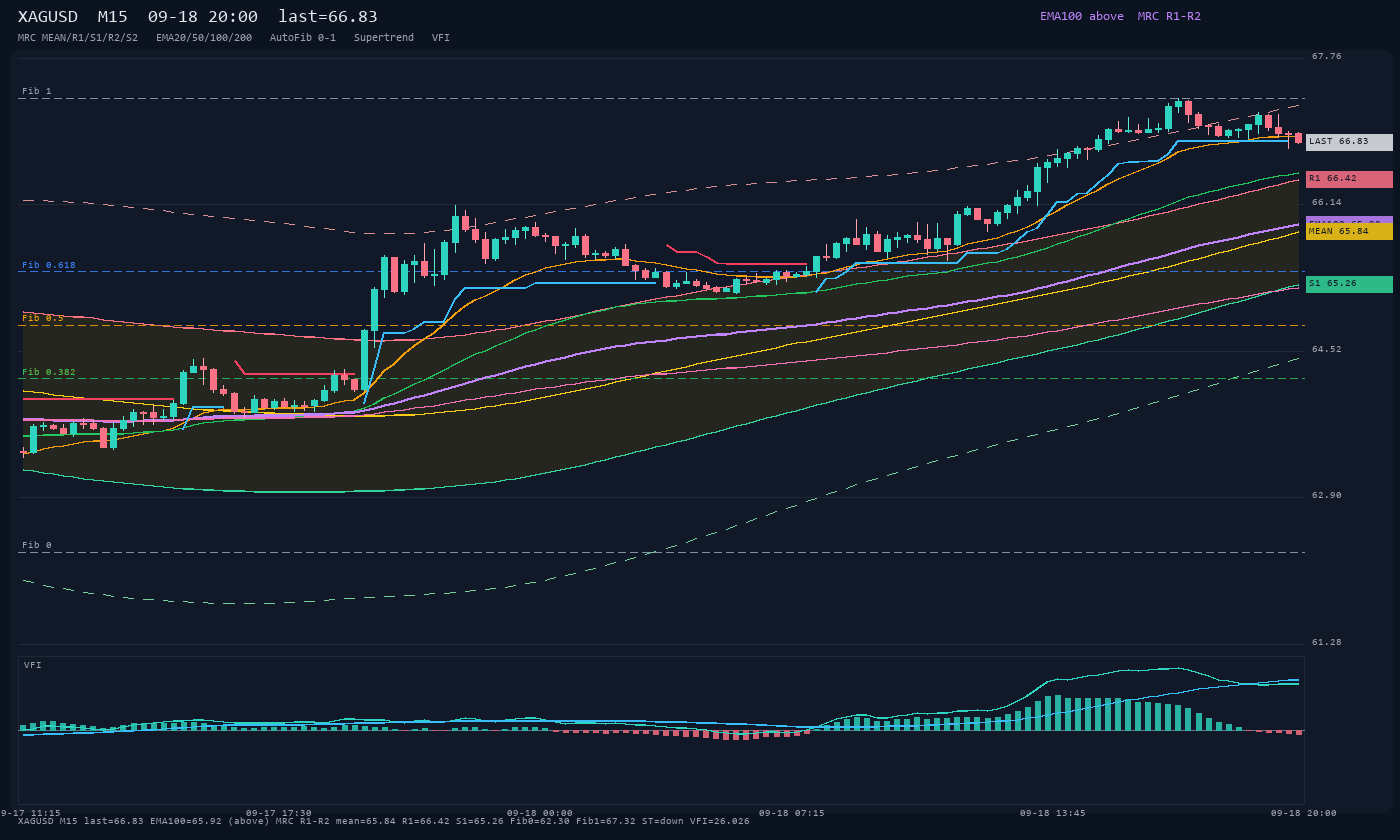
Task: Select the MRC MEAN/R1/S1/R2/S2 indicator label
Action: [78, 38]
